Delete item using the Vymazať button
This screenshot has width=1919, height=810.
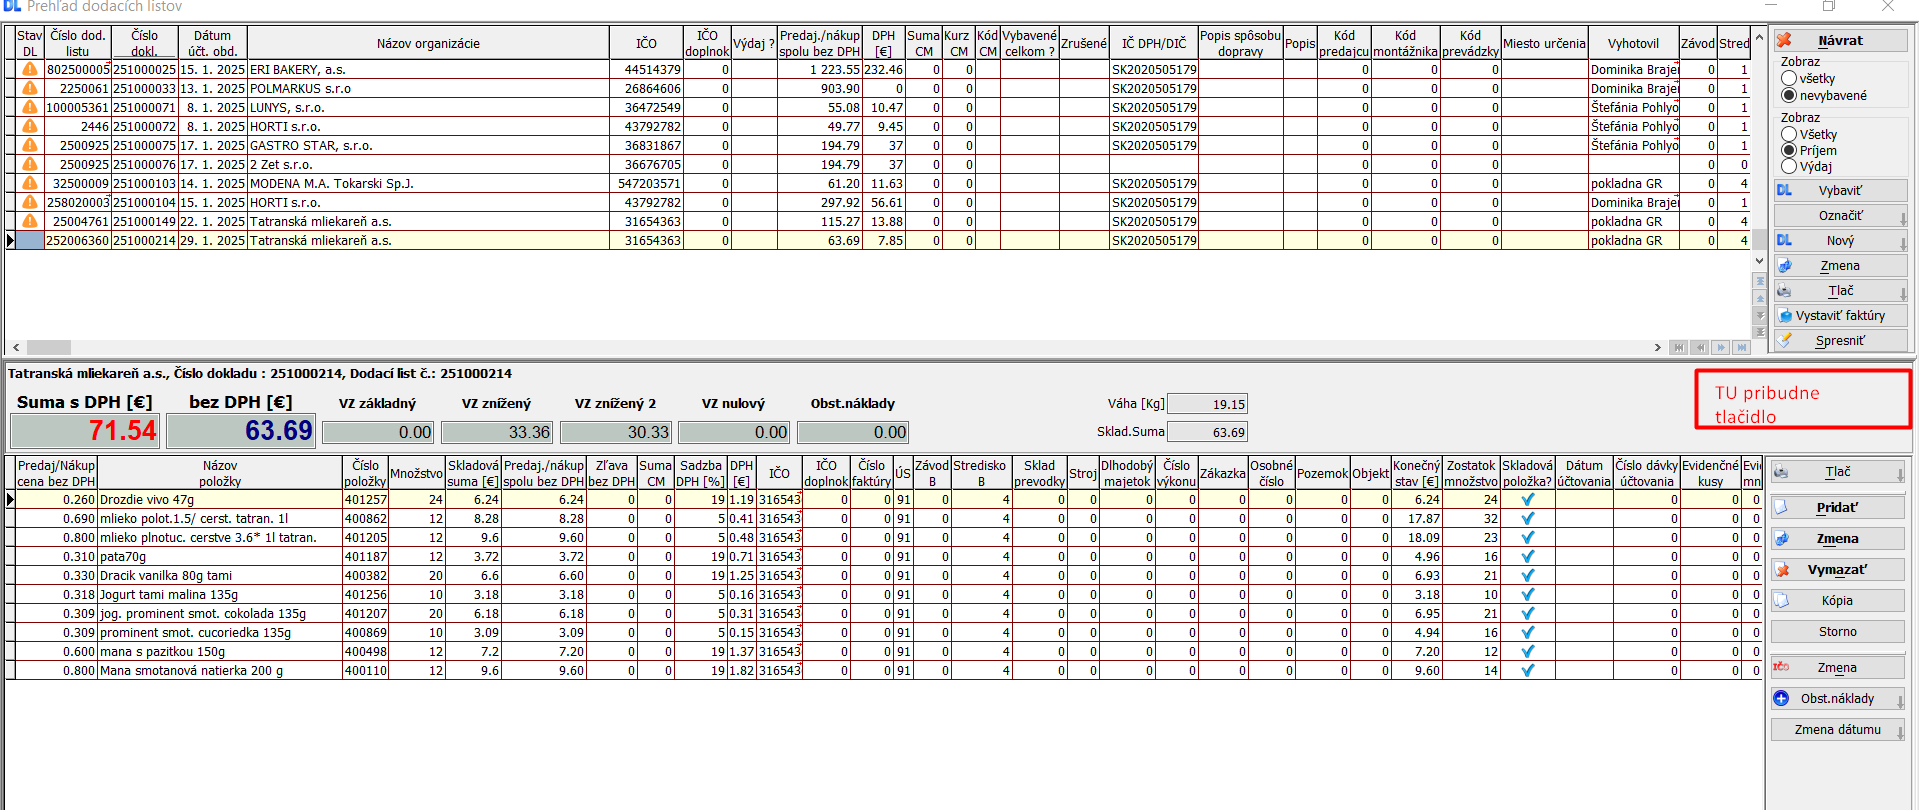coord(1836,570)
